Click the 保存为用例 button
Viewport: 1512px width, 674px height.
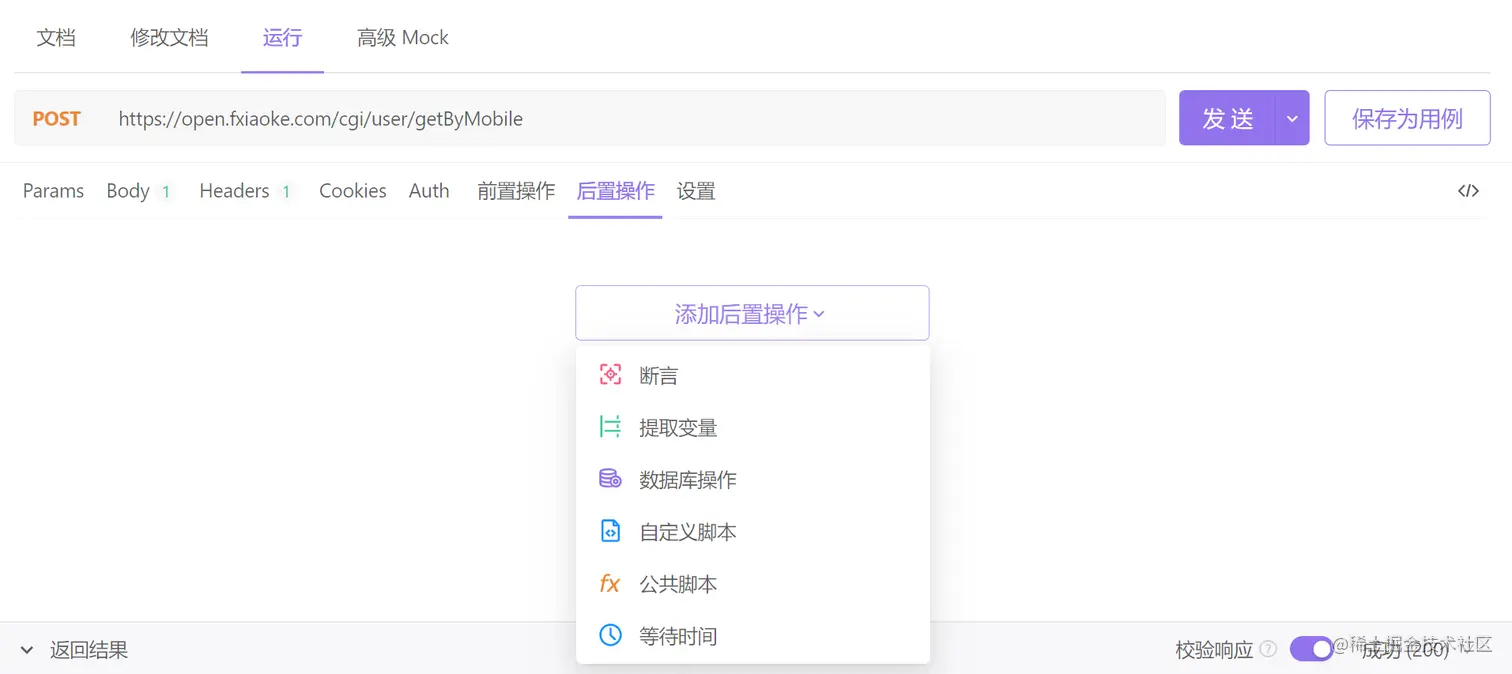1407,117
